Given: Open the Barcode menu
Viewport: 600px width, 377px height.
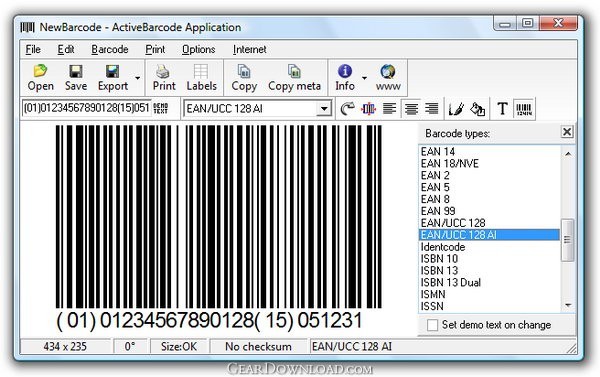Looking at the screenshot, I should point(110,49).
